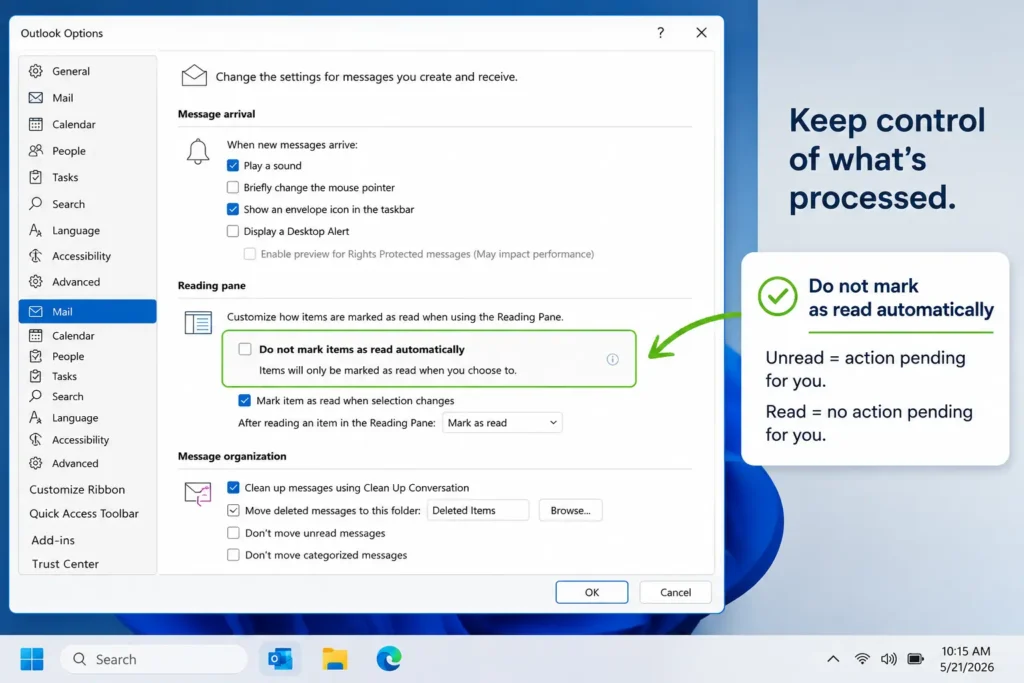Check Don't move categorized messages
1024x683 pixels.
(x=233, y=555)
